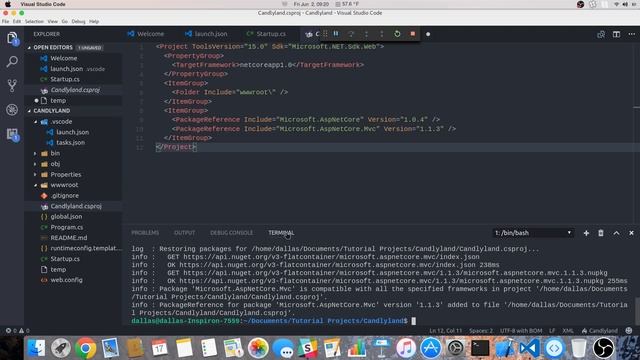Change indentation via Spaces: 2

(481, 331)
